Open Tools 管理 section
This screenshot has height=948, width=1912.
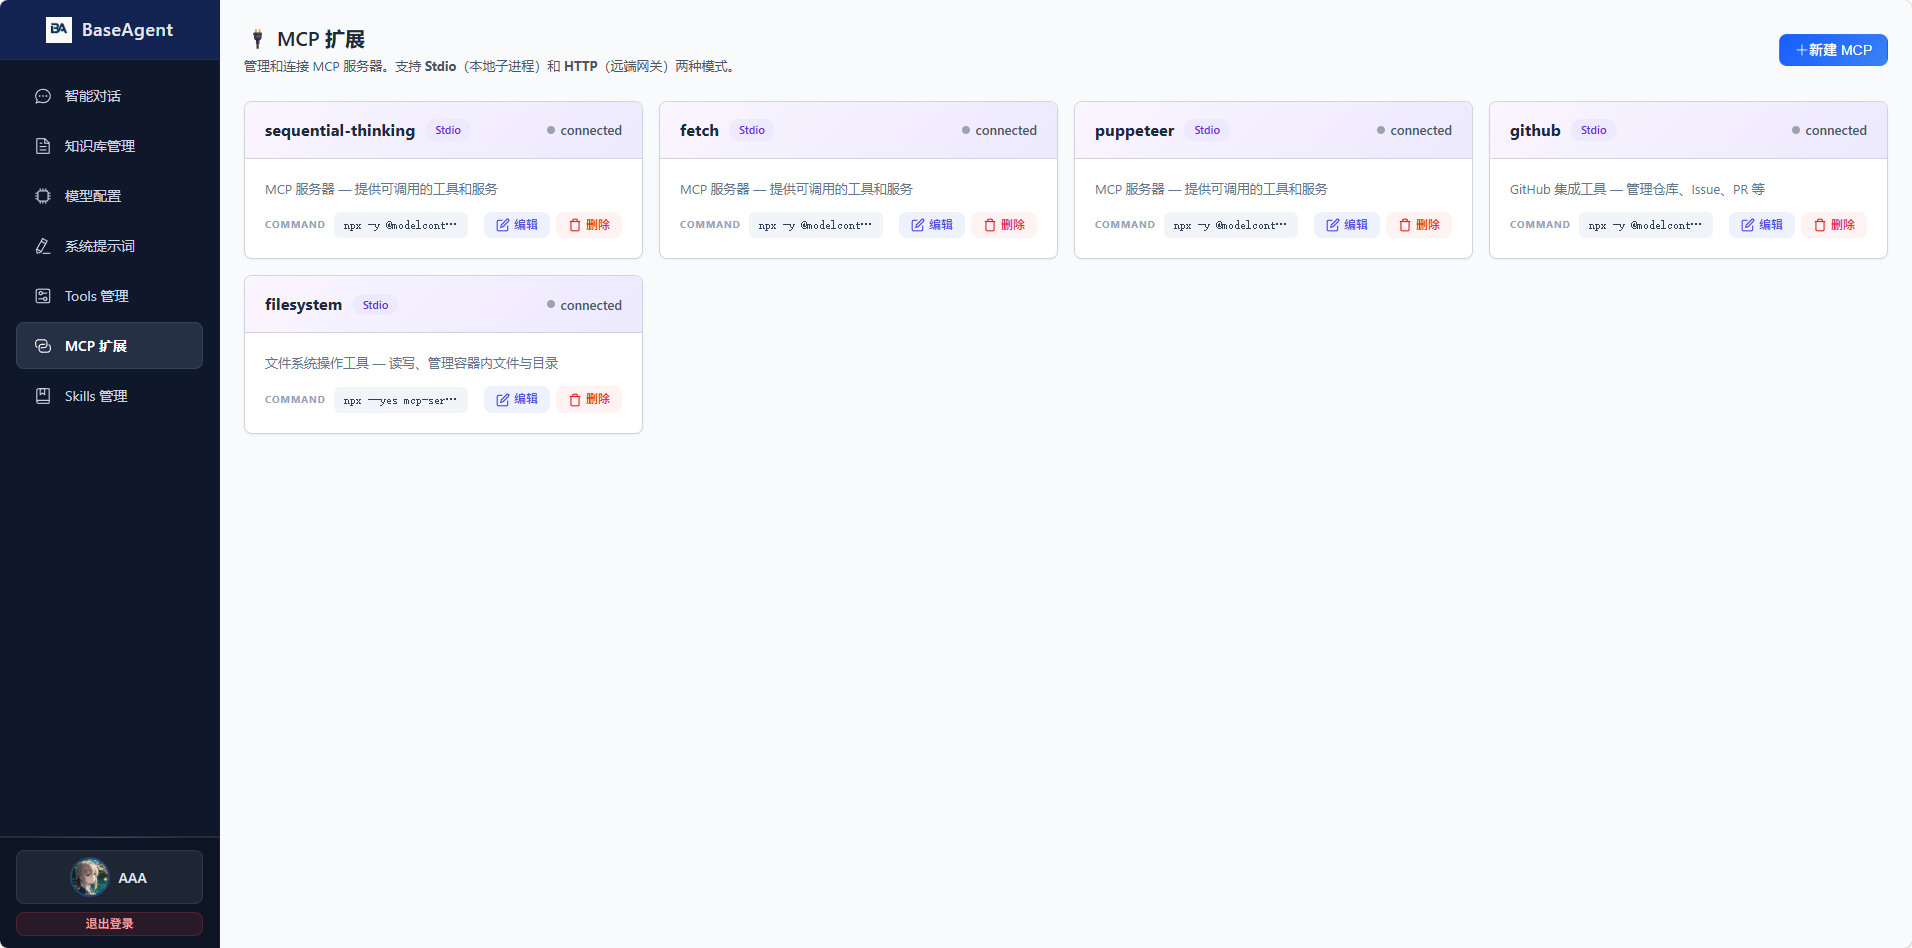109,296
